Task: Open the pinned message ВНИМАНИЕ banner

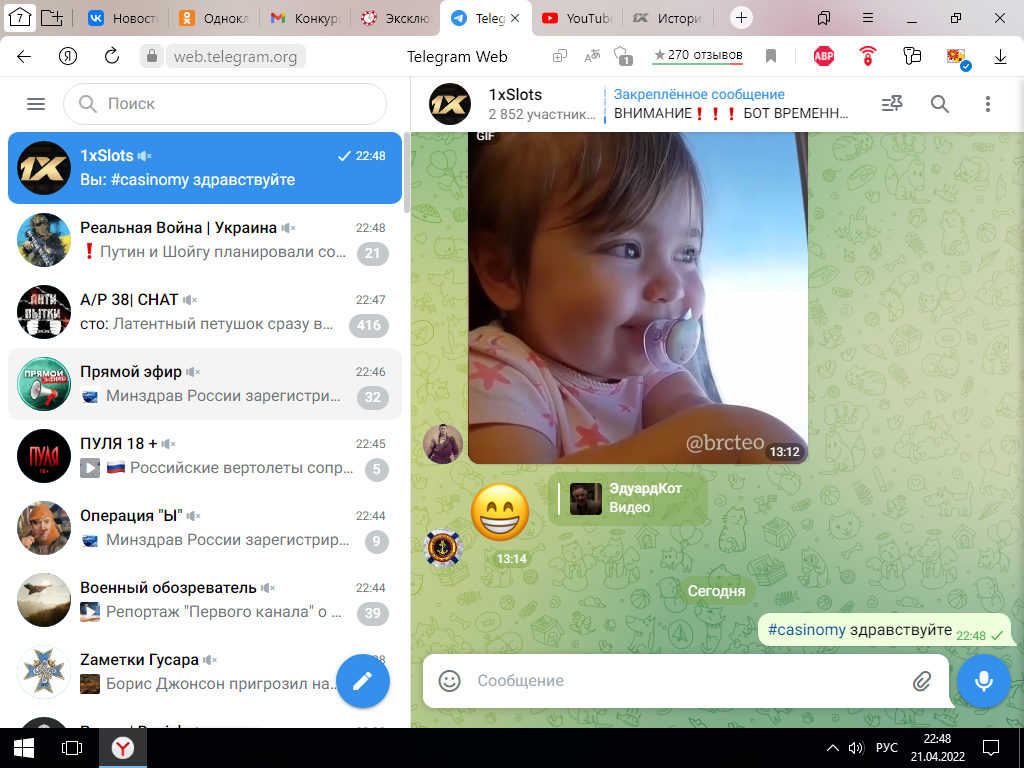Action: pos(730,104)
